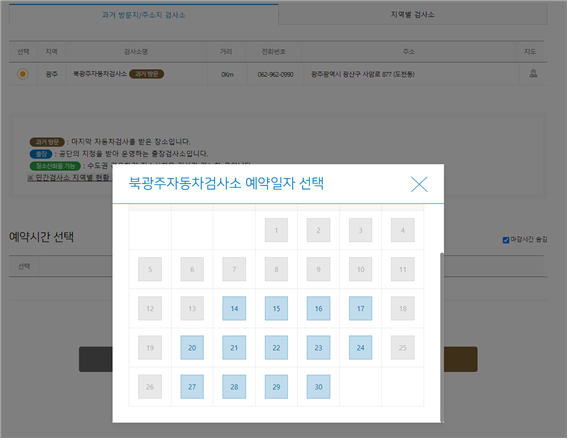Click the 검사소명 column header
569x440 pixels.
click(x=136, y=52)
